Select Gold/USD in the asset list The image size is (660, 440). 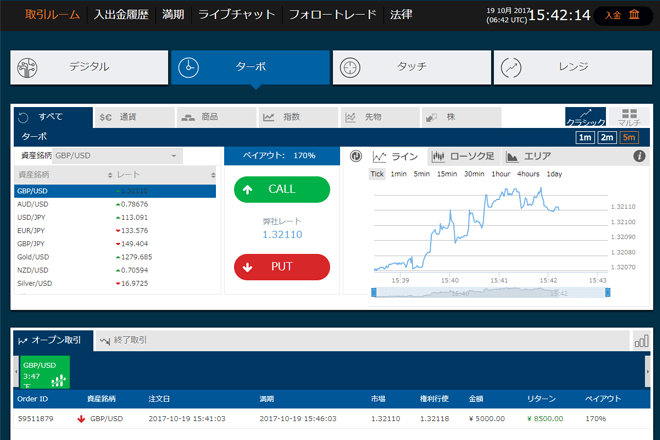coord(115,257)
